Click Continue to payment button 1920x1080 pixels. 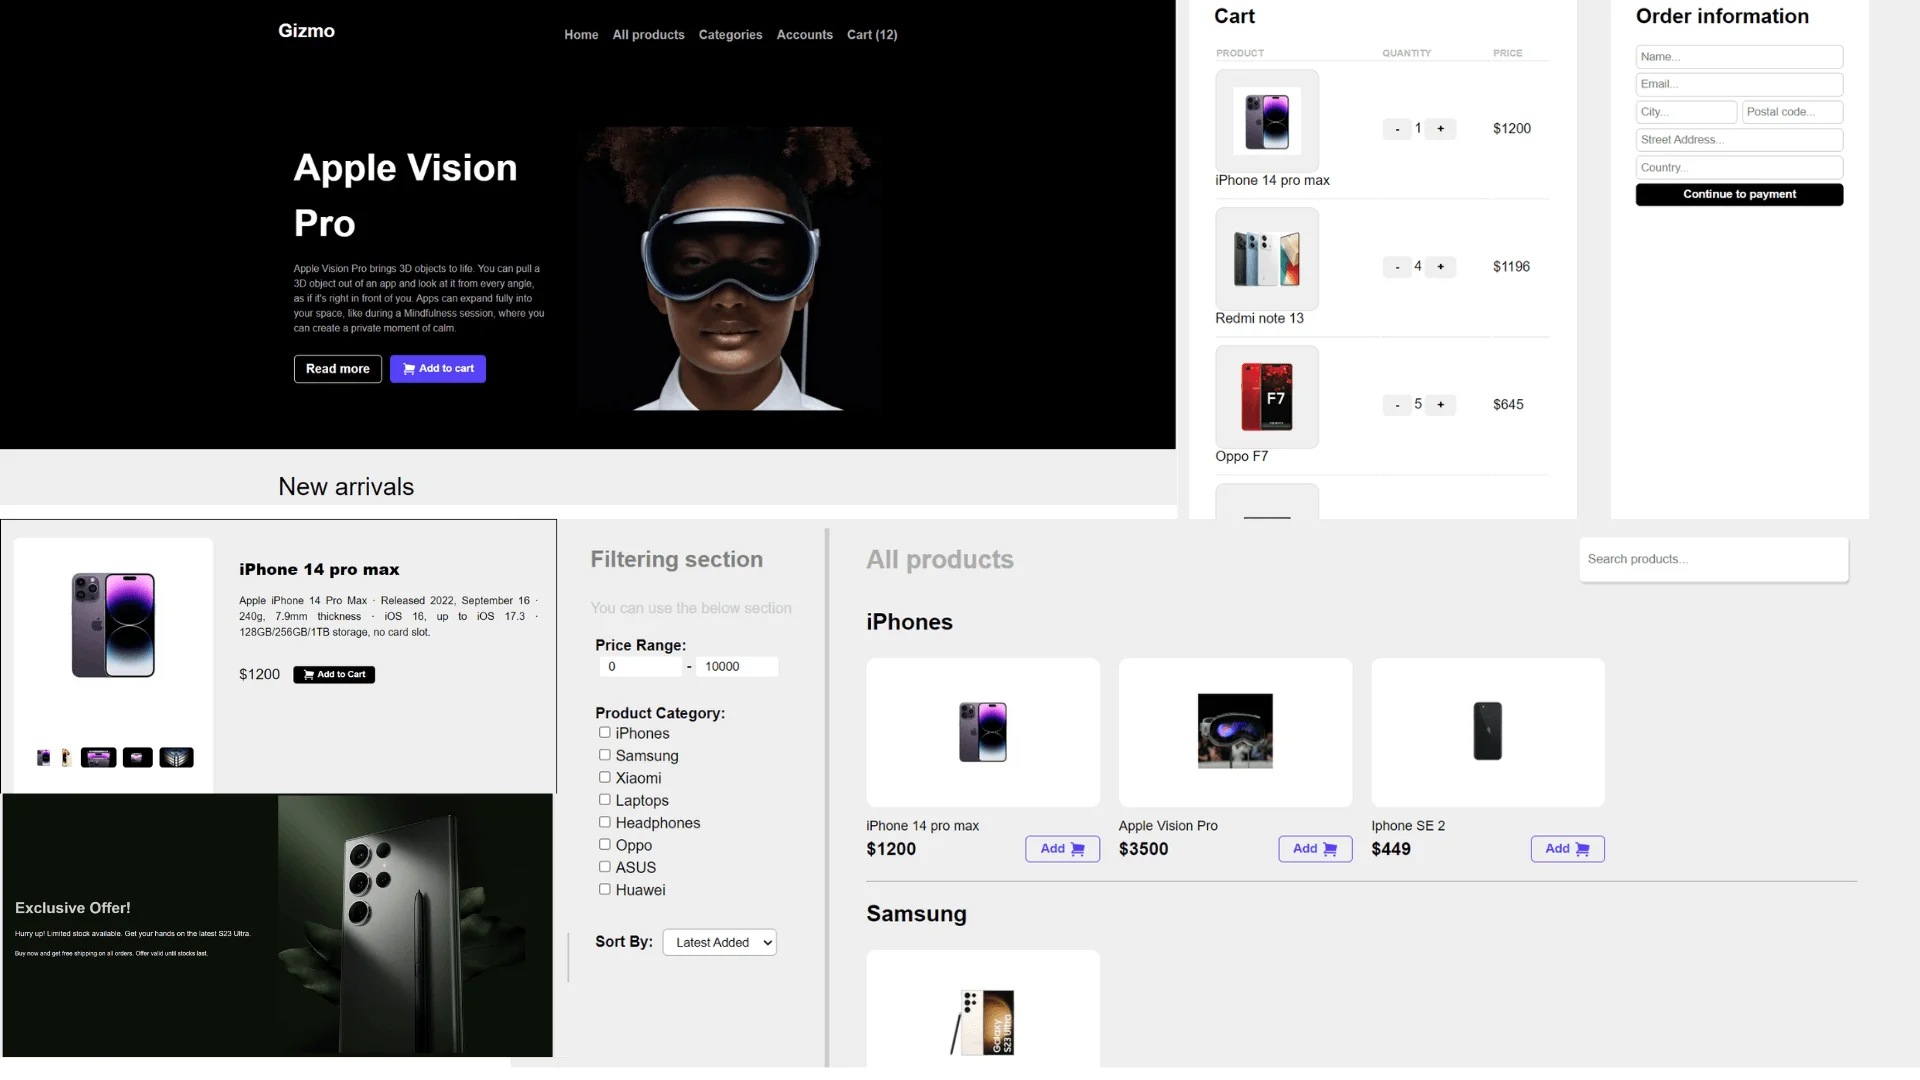[x=1739, y=195]
